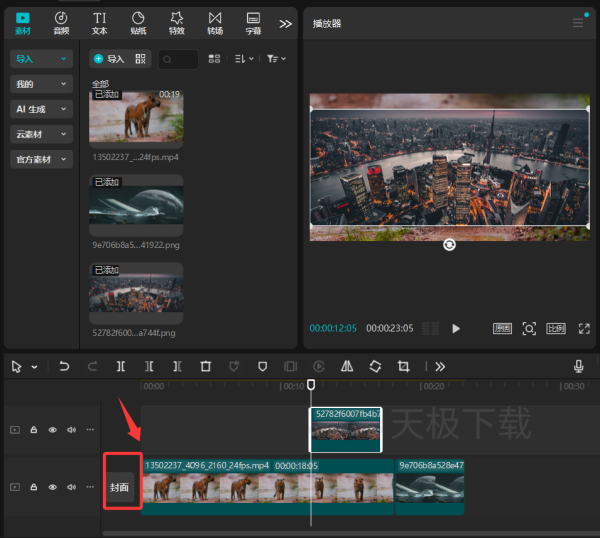Mirror the selected clip
The height and width of the screenshot is (538, 600).
pos(347,367)
